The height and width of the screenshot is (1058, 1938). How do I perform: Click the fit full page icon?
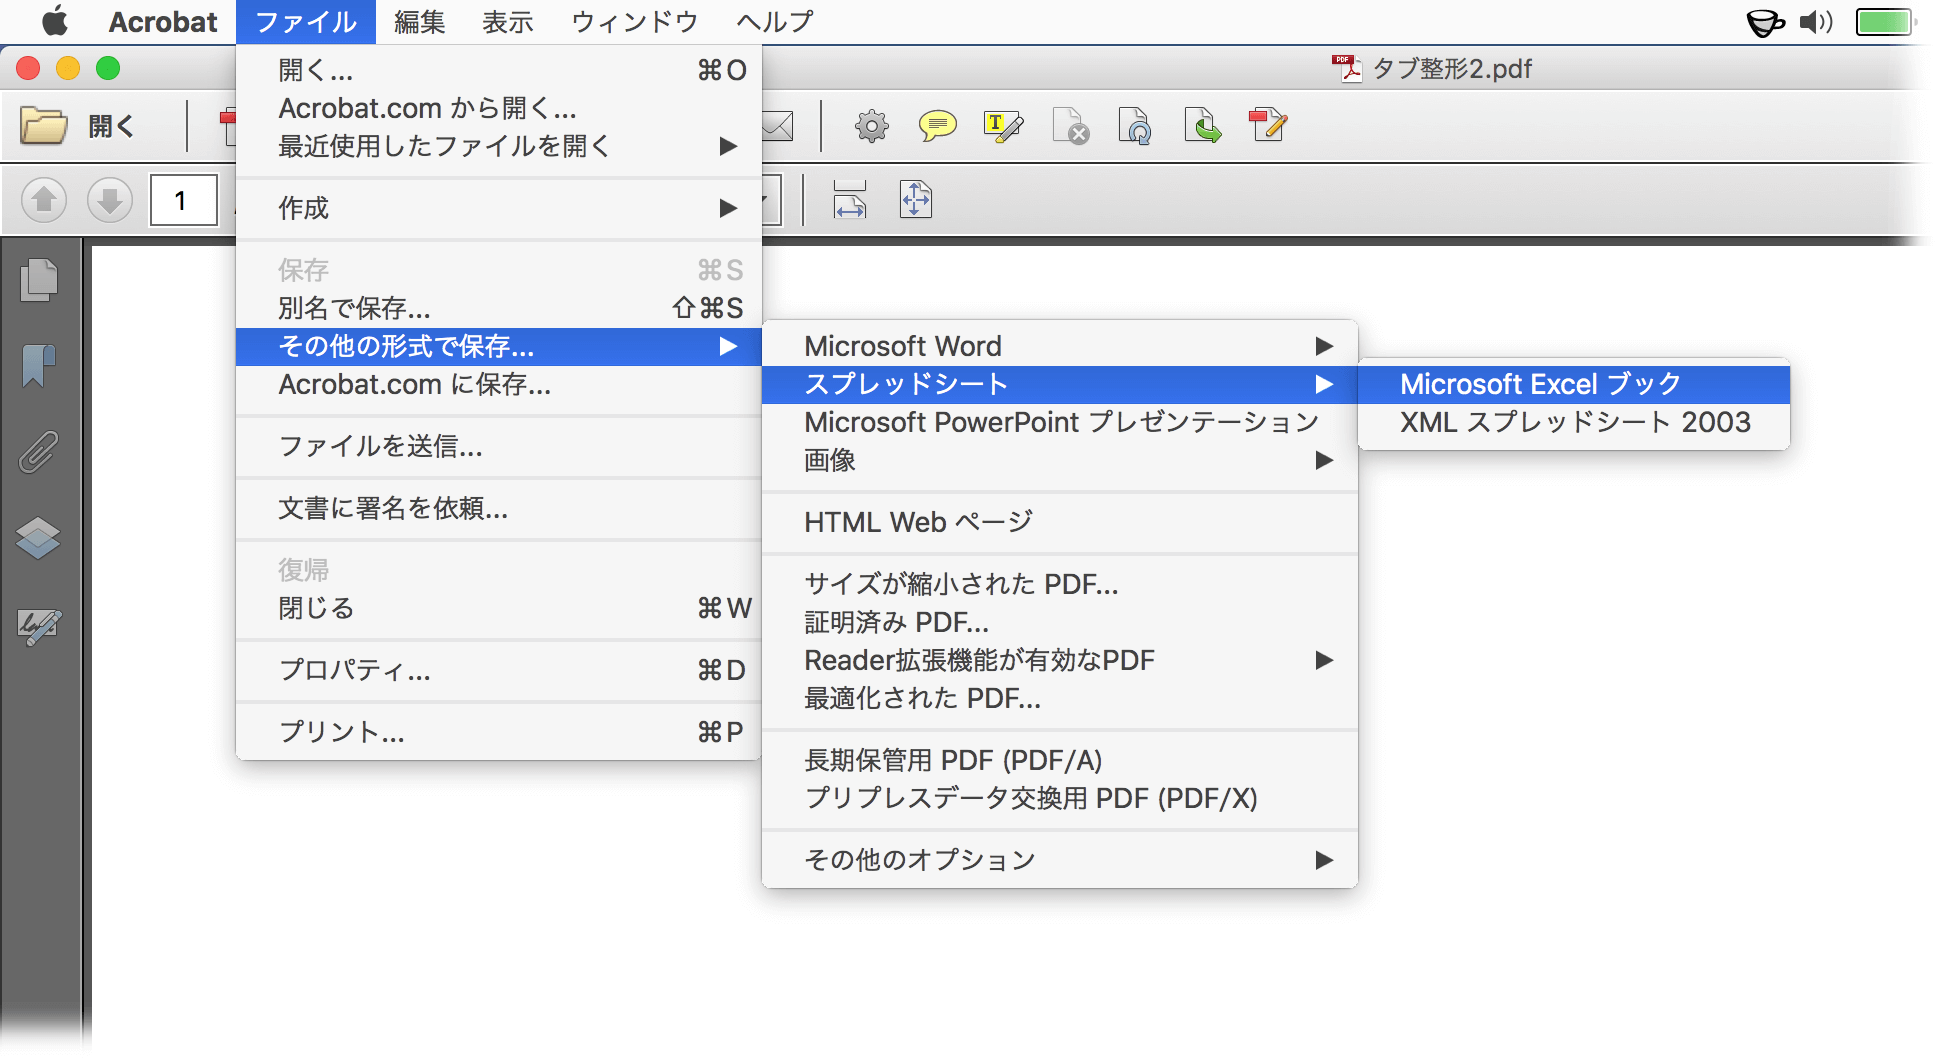(916, 200)
